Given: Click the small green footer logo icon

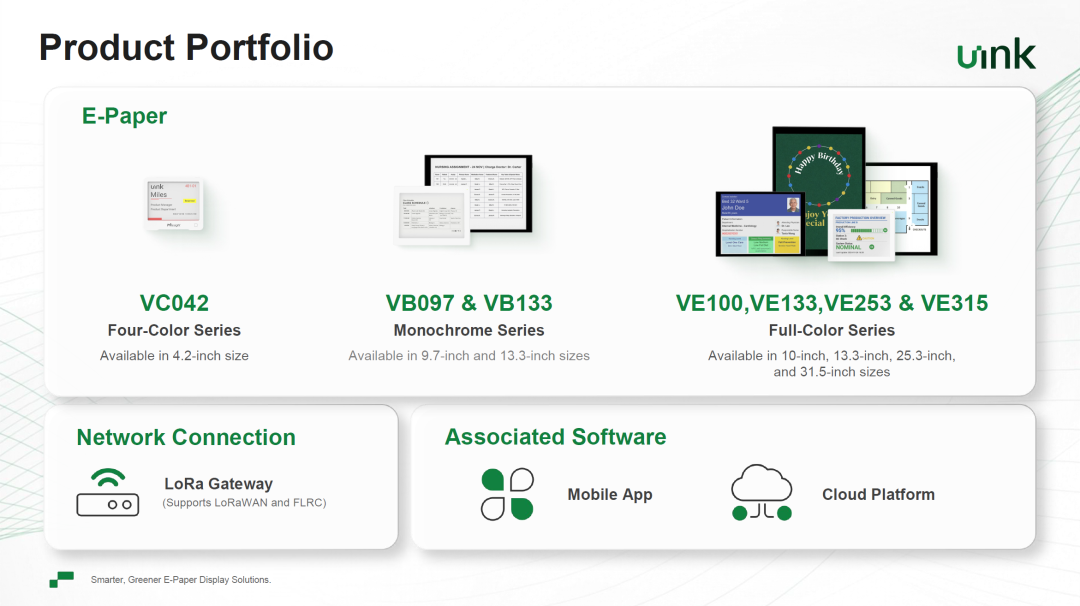Looking at the screenshot, I should pyautogui.click(x=61, y=579).
